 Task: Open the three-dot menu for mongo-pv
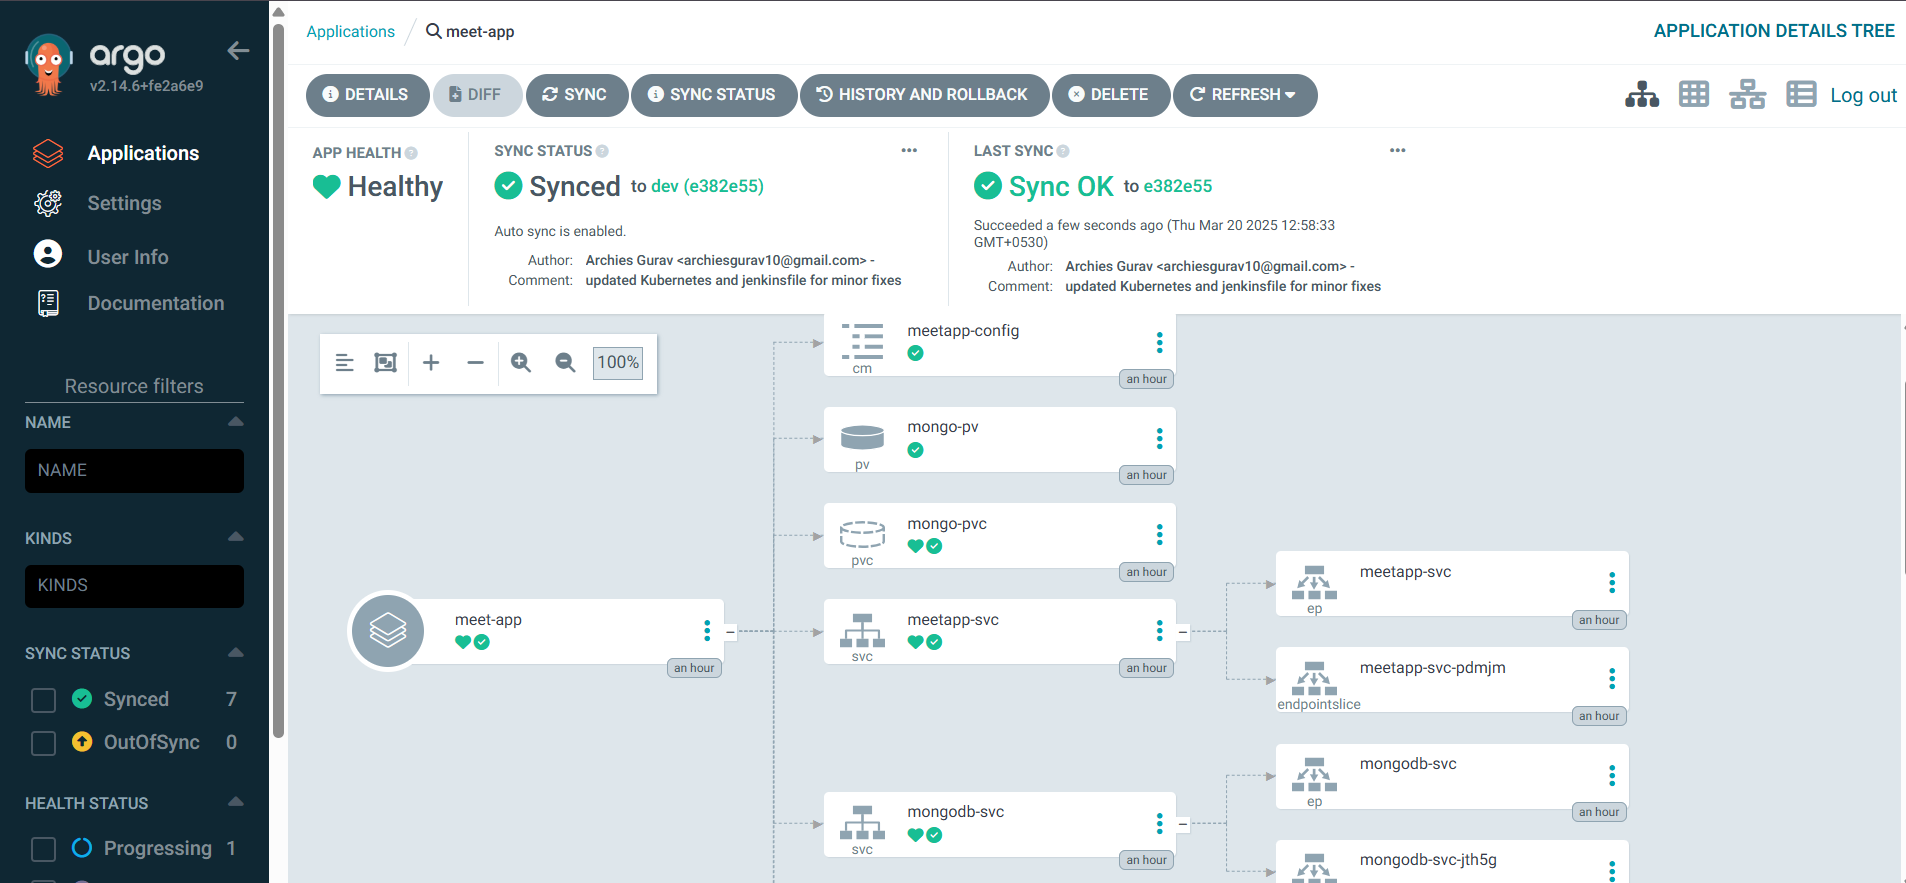coord(1159,438)
